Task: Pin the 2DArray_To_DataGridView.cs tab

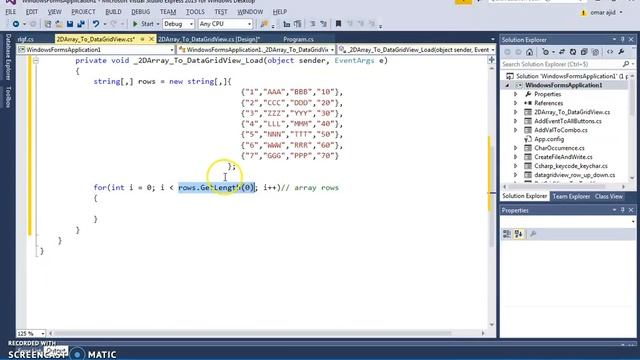Action: pos(142,39)
